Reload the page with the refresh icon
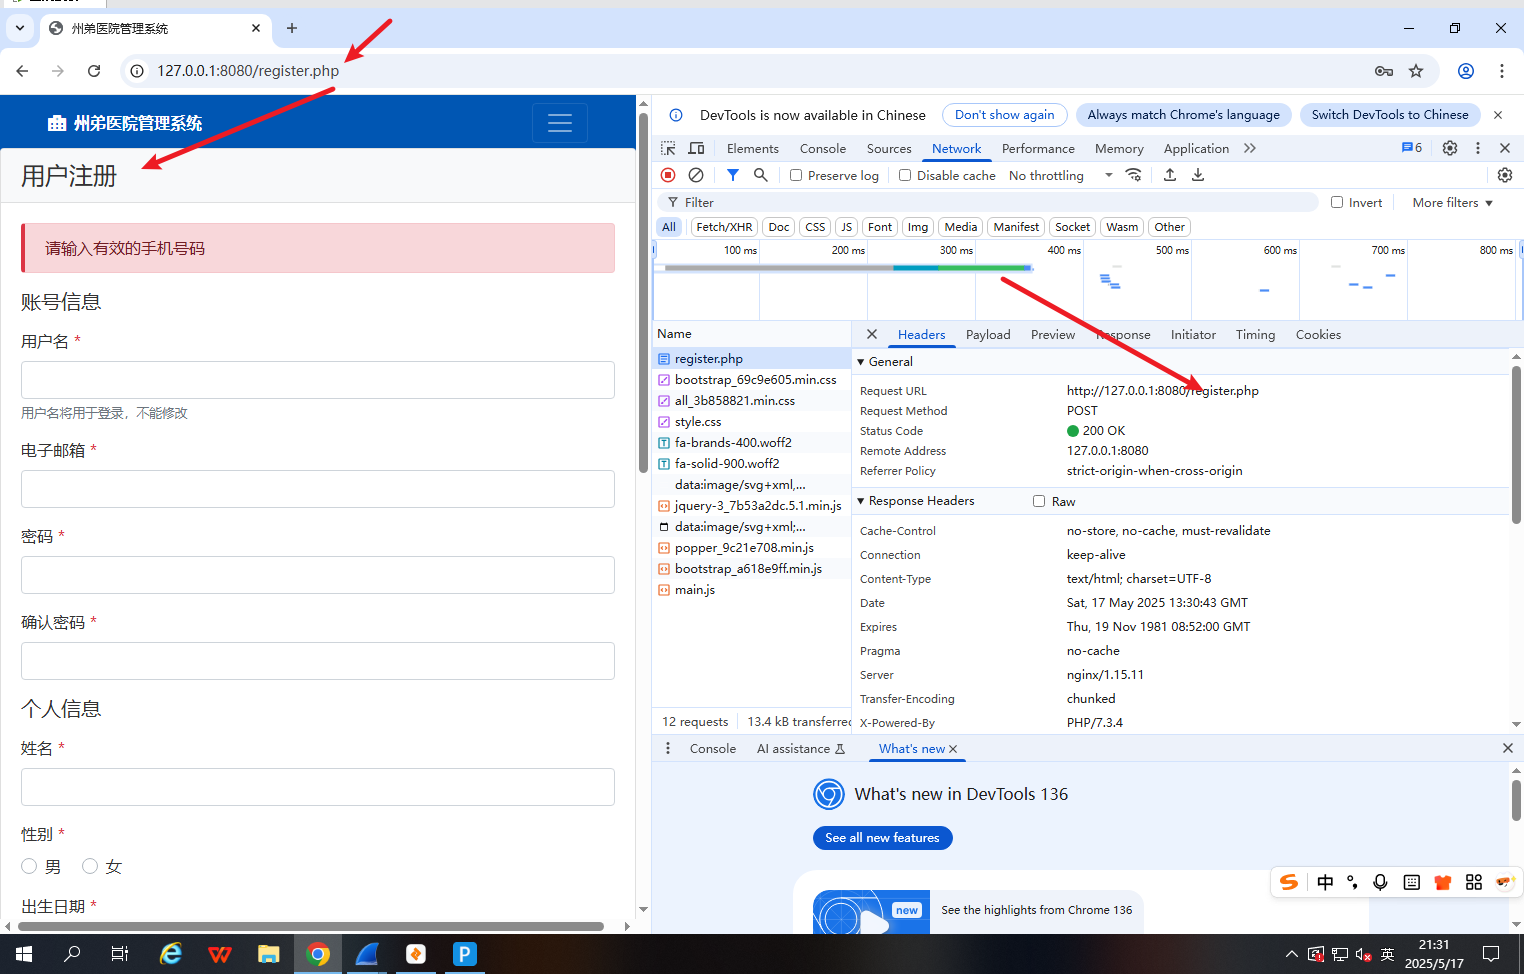1524x974 pixels. pos(94,71)
